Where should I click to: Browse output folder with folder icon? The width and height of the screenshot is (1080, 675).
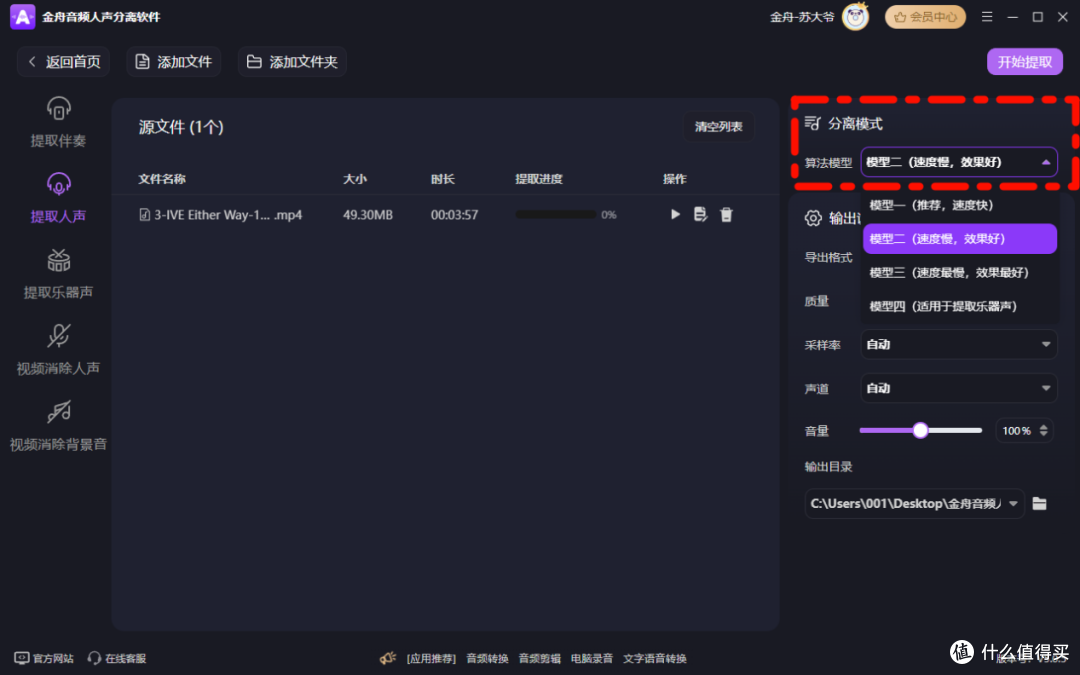(x=1039, y=503)
